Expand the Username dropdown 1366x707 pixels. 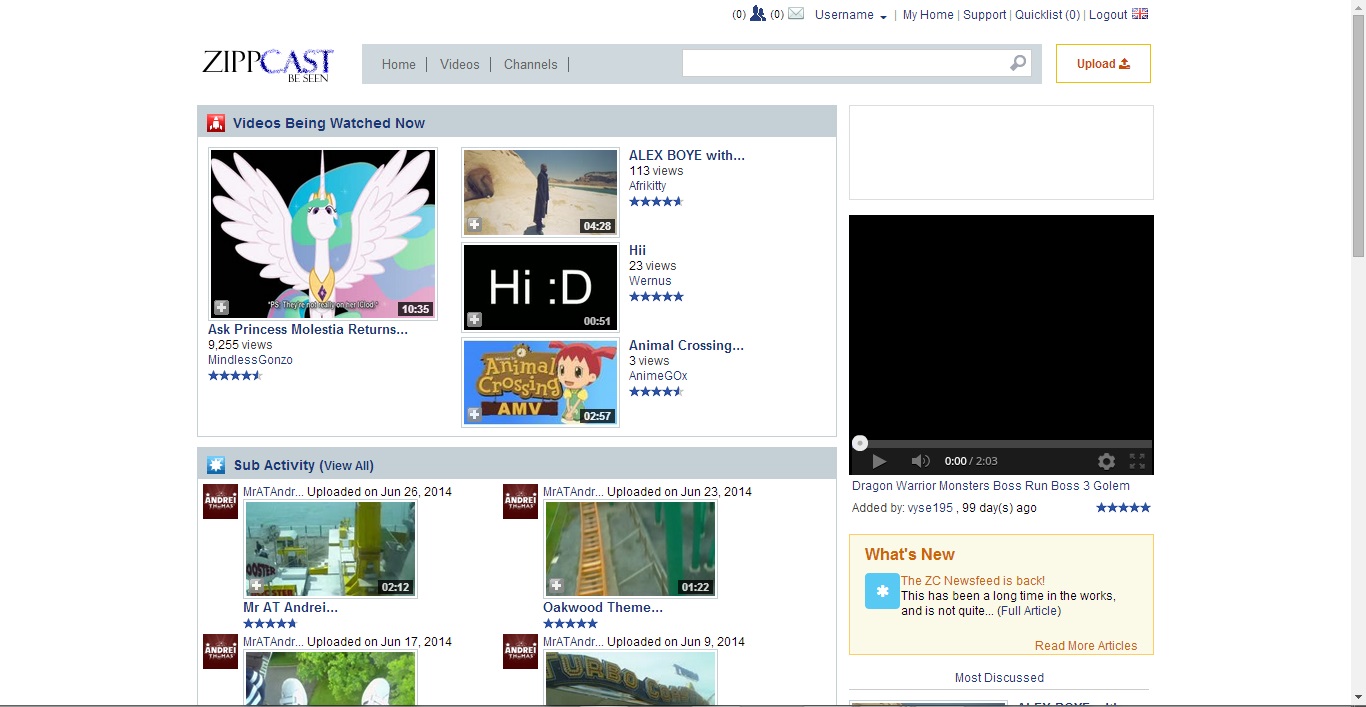[x=851, y=15]
